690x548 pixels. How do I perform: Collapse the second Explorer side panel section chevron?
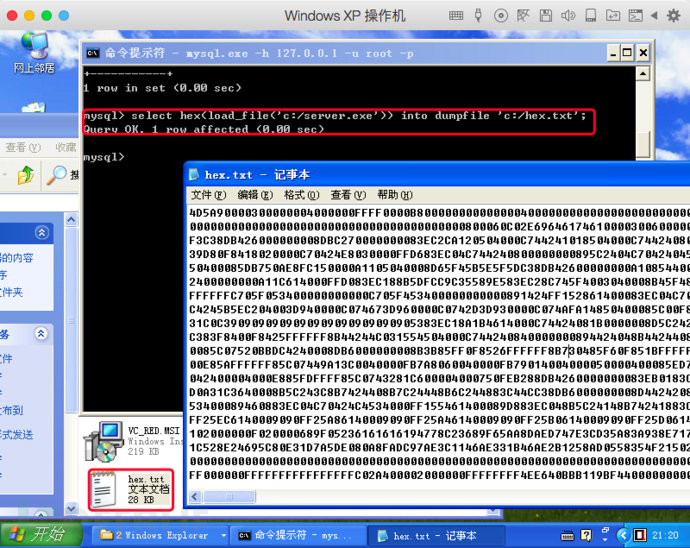tap(41, 334)
